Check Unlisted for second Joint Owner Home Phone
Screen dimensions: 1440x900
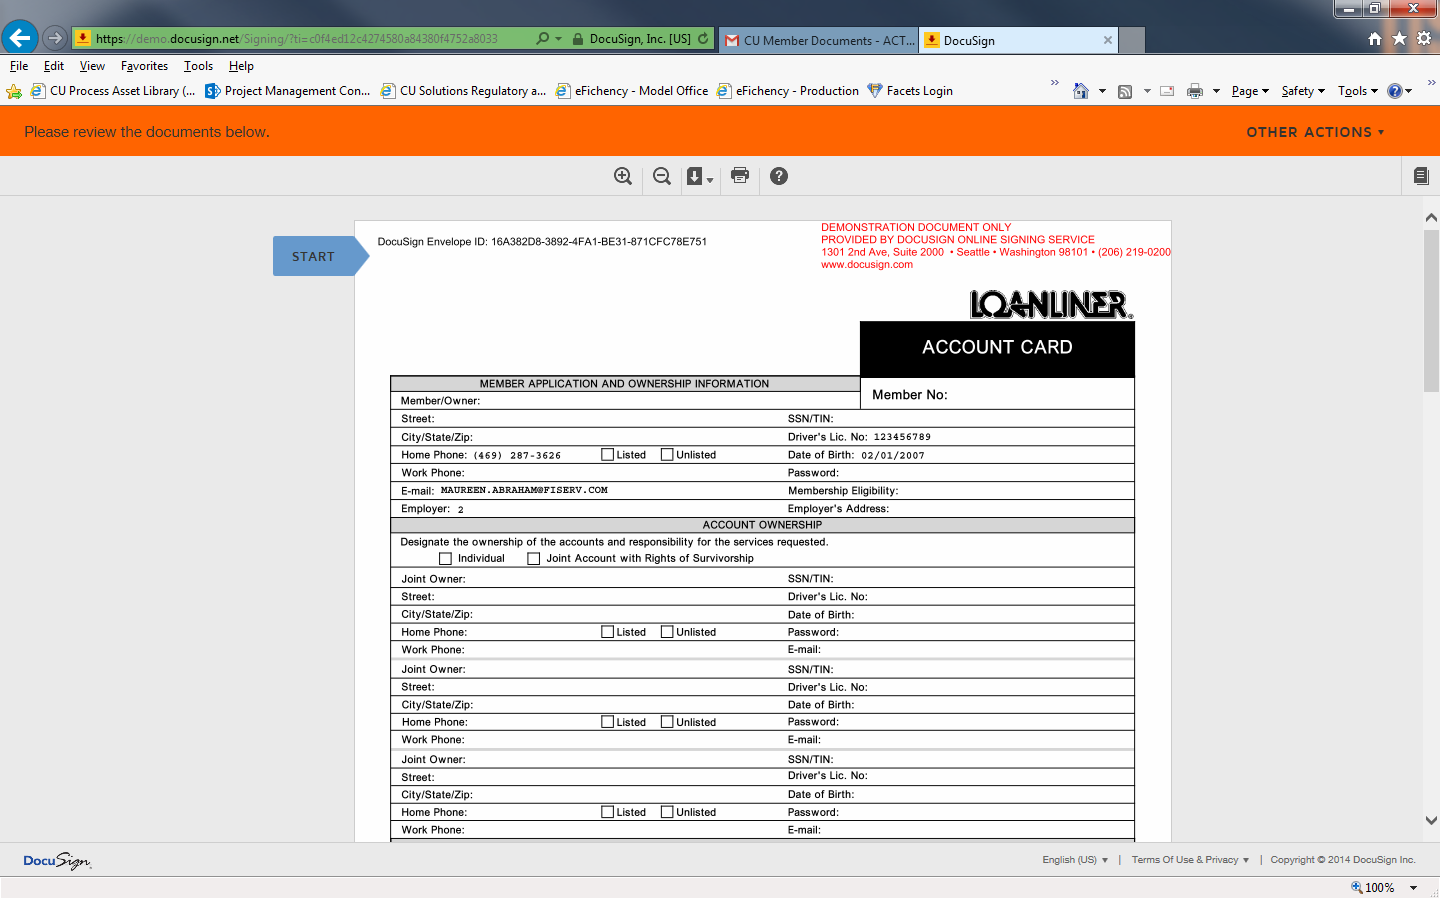pyautogui.click(x=667, y=722)
